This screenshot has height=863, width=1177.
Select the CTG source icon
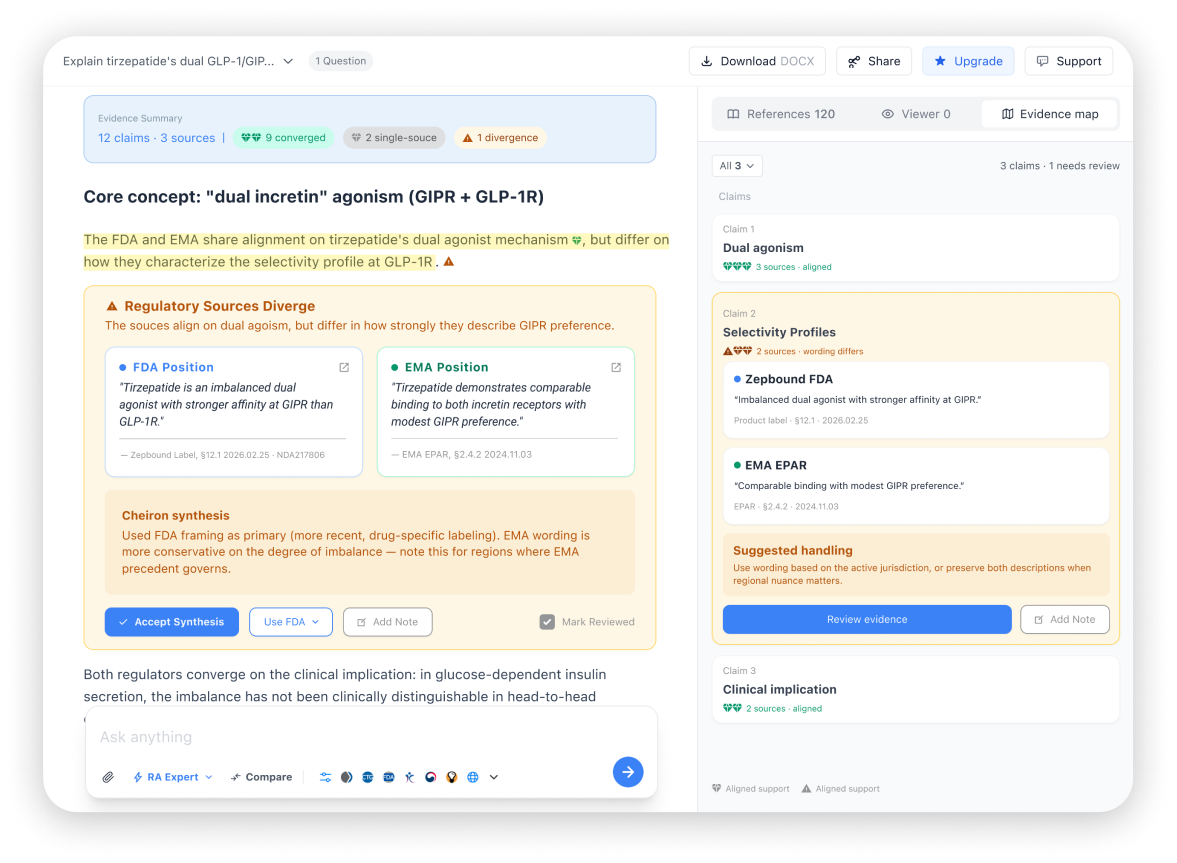[x=367, y=777]
